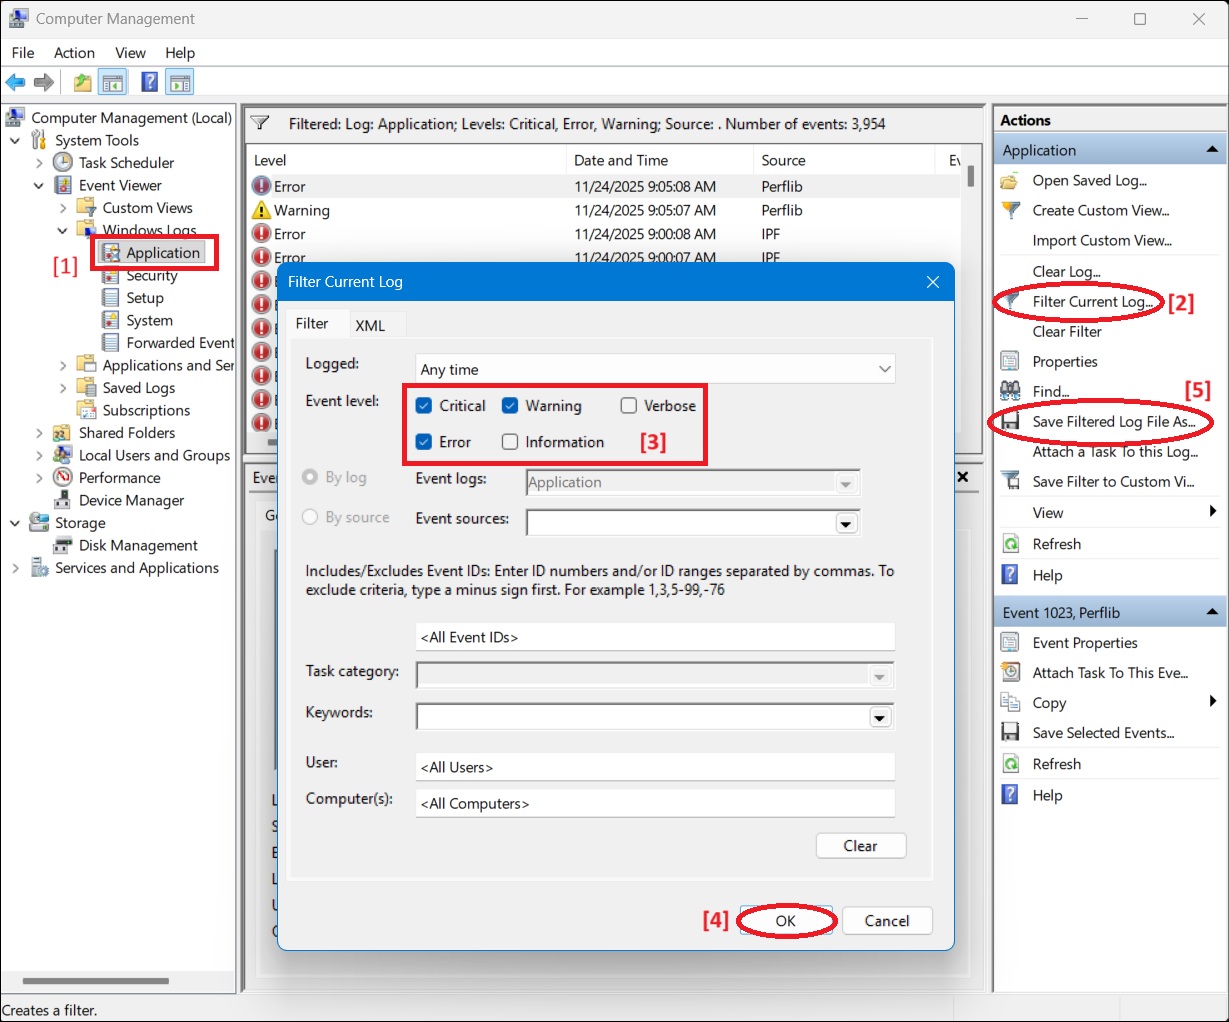Enable the Information event level checkbox

click(x=510, y=442)
